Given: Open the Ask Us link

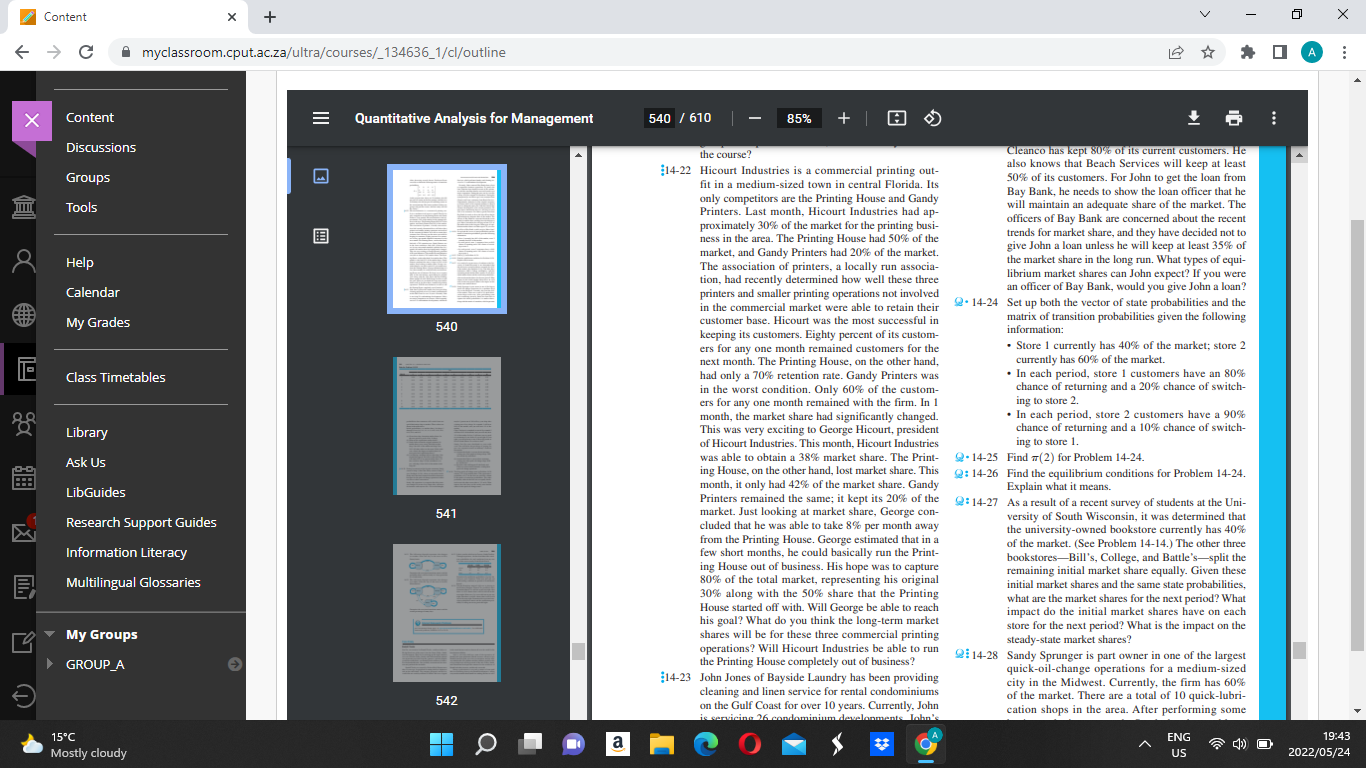Looking at the screenshot, I should point(86,462).
